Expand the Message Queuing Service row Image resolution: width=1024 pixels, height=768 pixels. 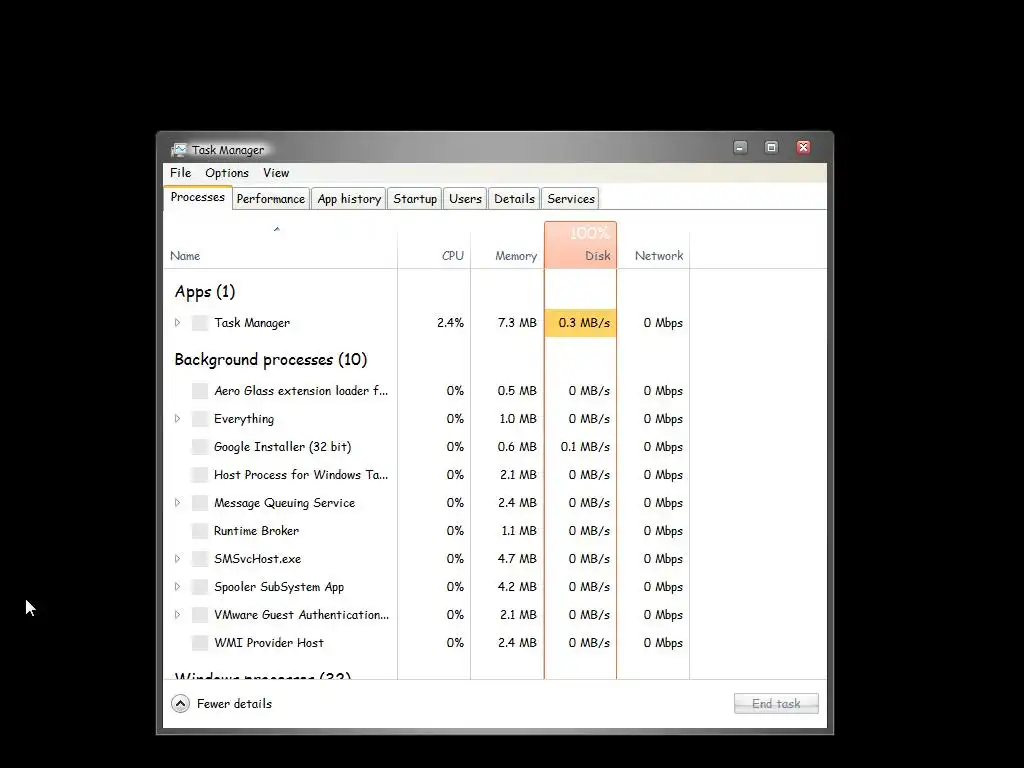click(177, 503)
